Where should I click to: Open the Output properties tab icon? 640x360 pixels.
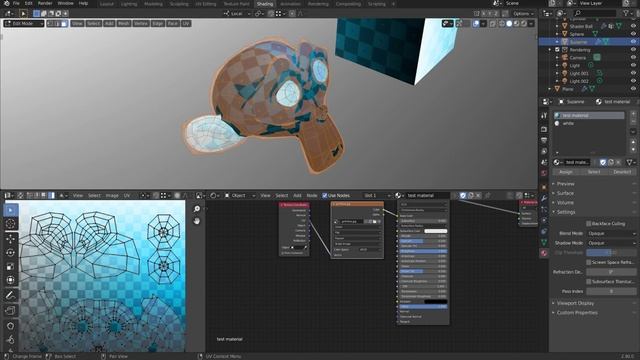click(x=544, y=140)
